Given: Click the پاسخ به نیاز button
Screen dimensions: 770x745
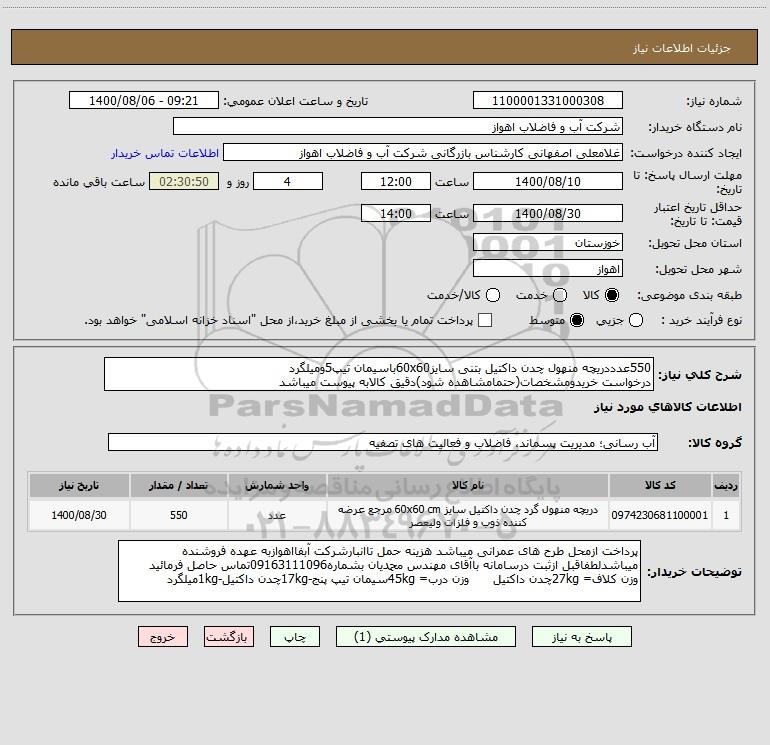Looking at the screenshot, I should coord(582,637).
